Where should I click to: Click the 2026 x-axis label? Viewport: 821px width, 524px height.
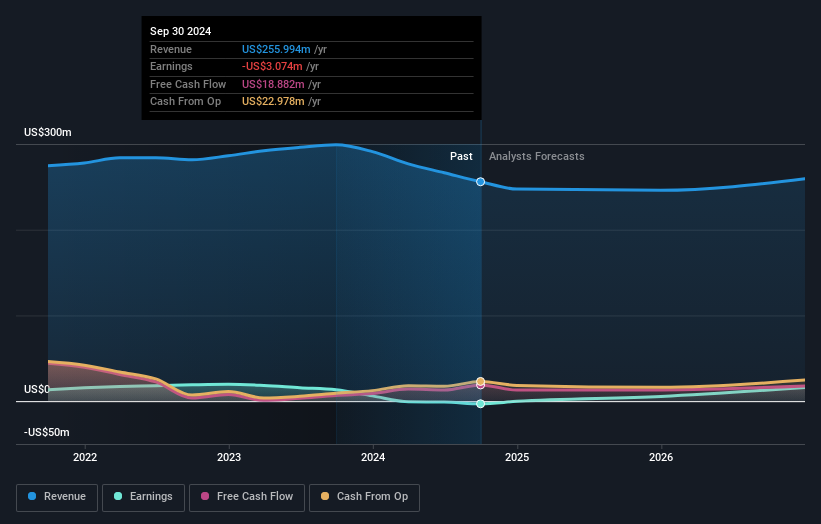(x=661, y=457)
